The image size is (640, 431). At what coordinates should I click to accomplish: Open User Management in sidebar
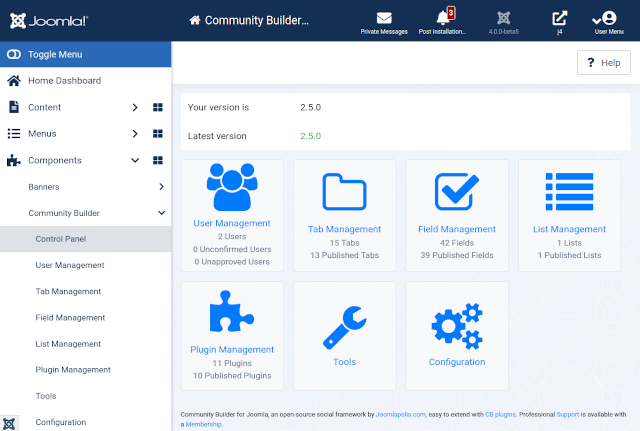[x=70, y=265]
